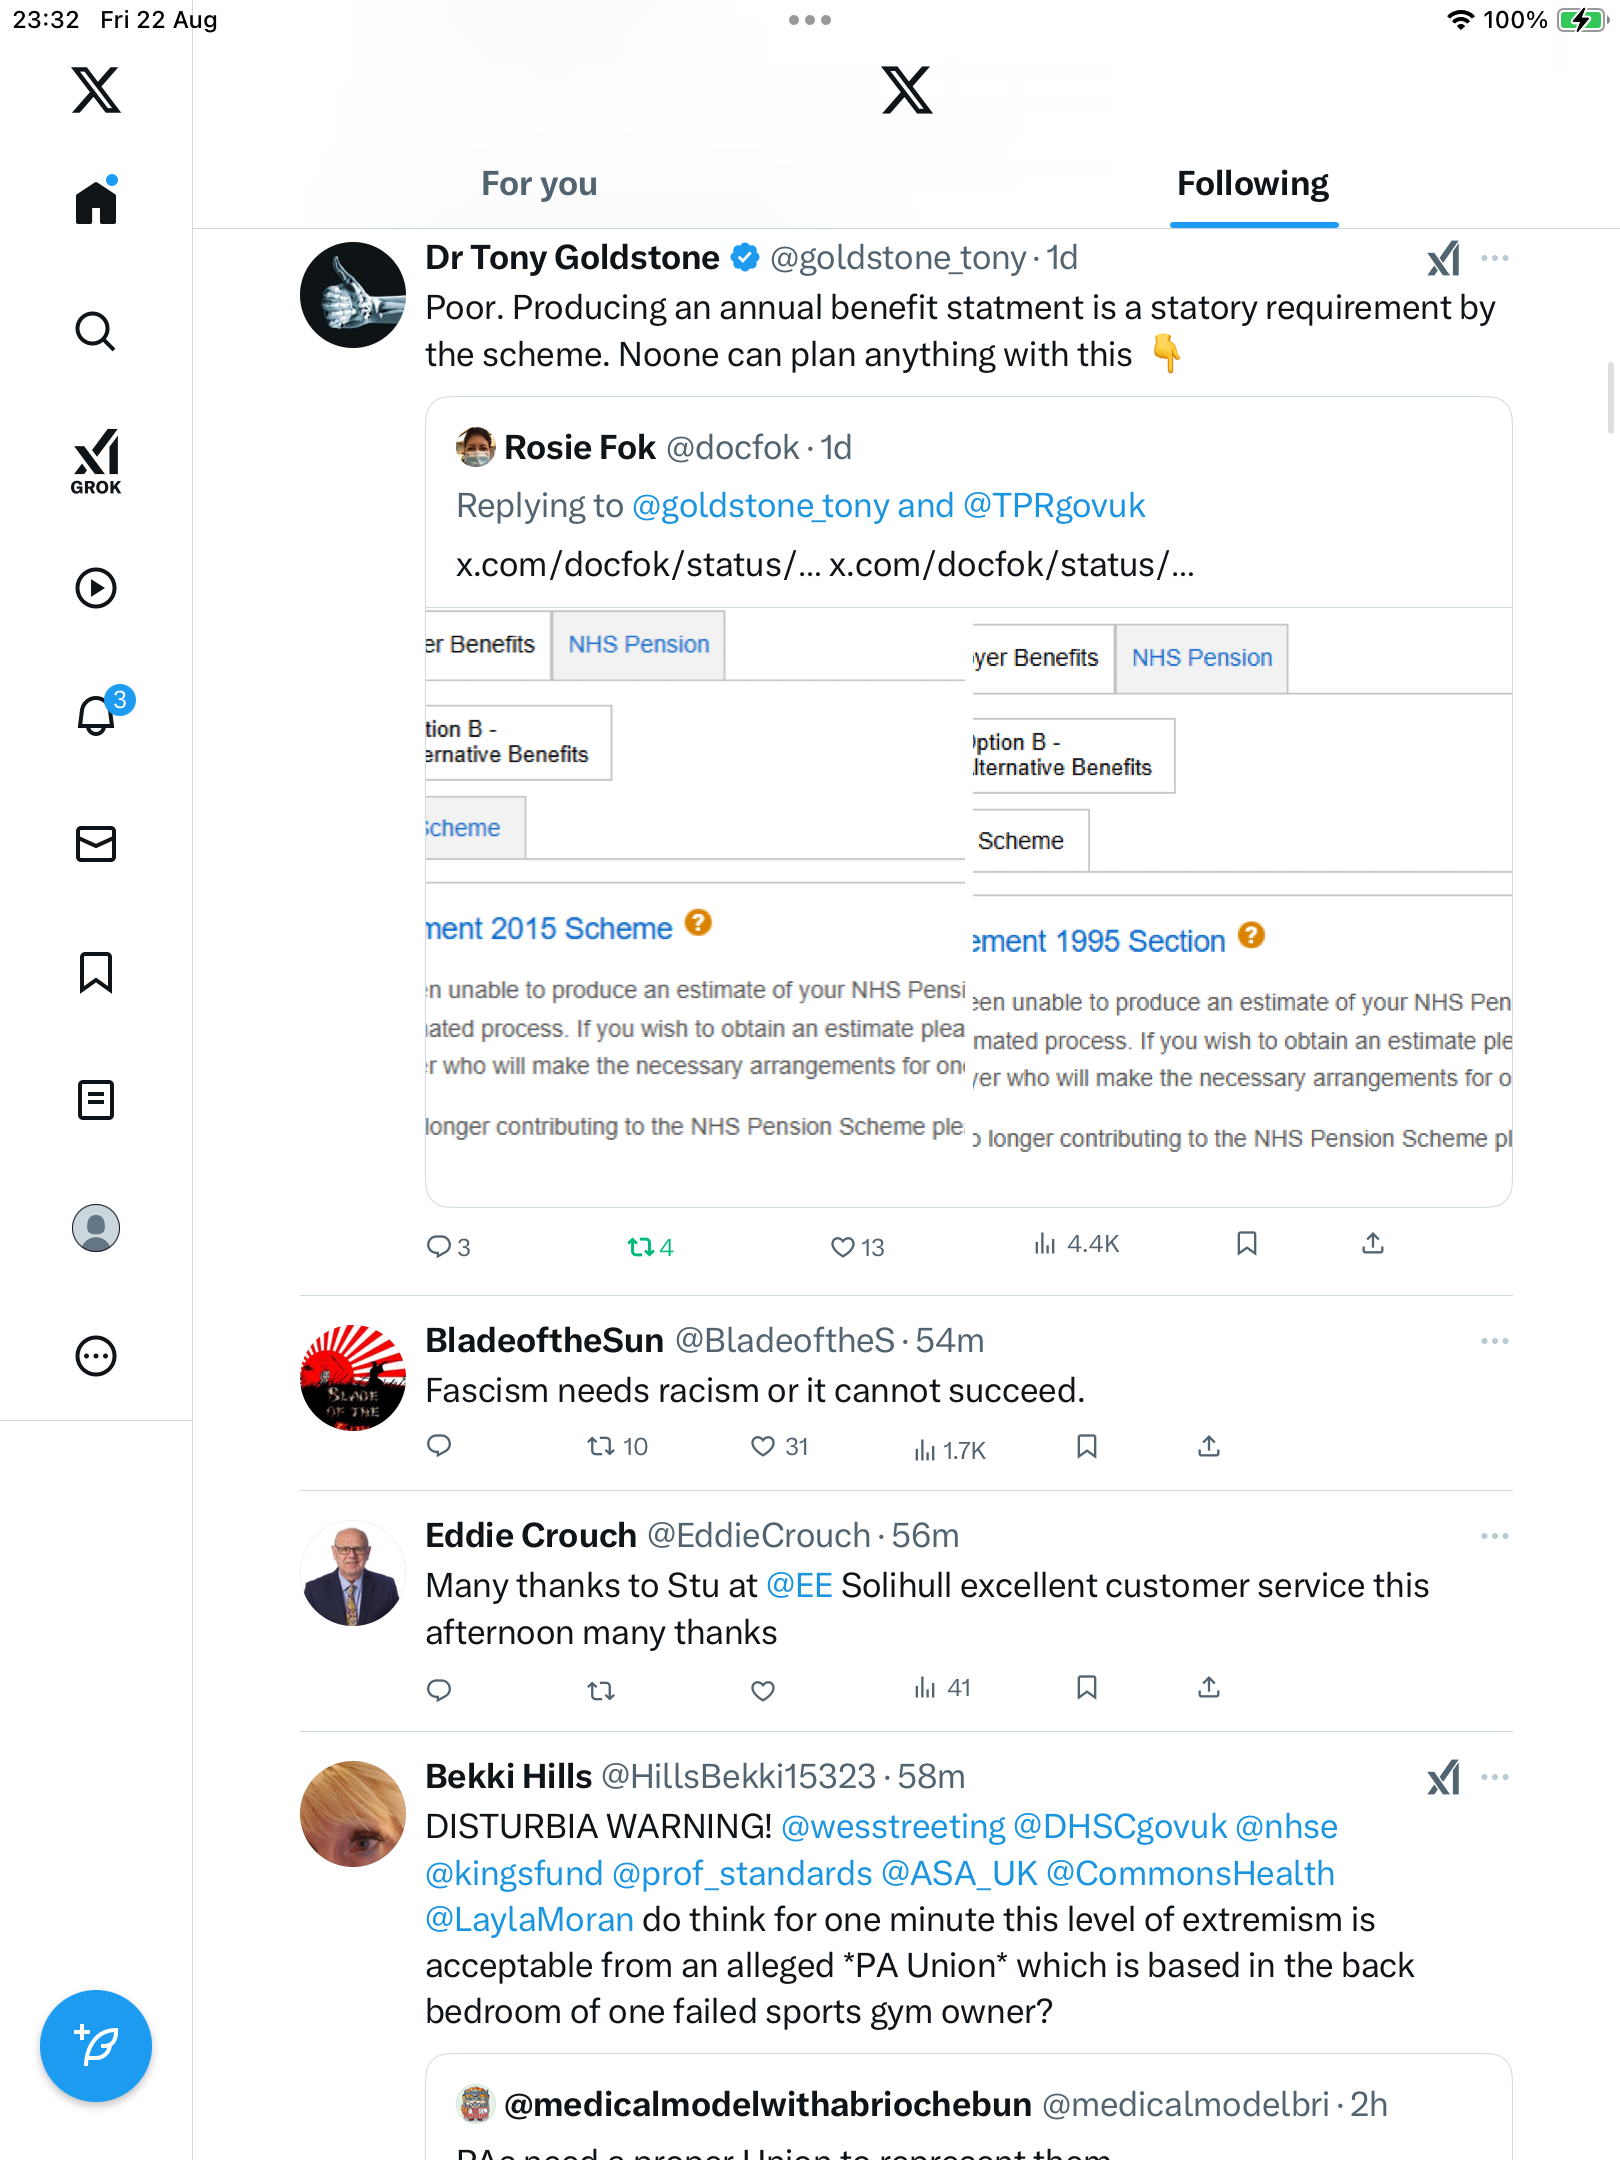Open the Search page
The image size is (1620, 2160).
(96, 331)
